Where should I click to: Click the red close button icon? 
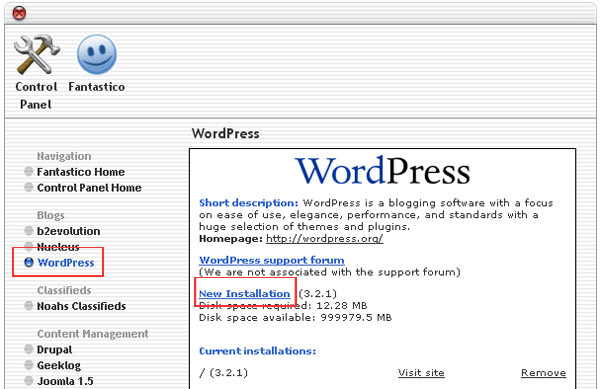tap(19, 13)
